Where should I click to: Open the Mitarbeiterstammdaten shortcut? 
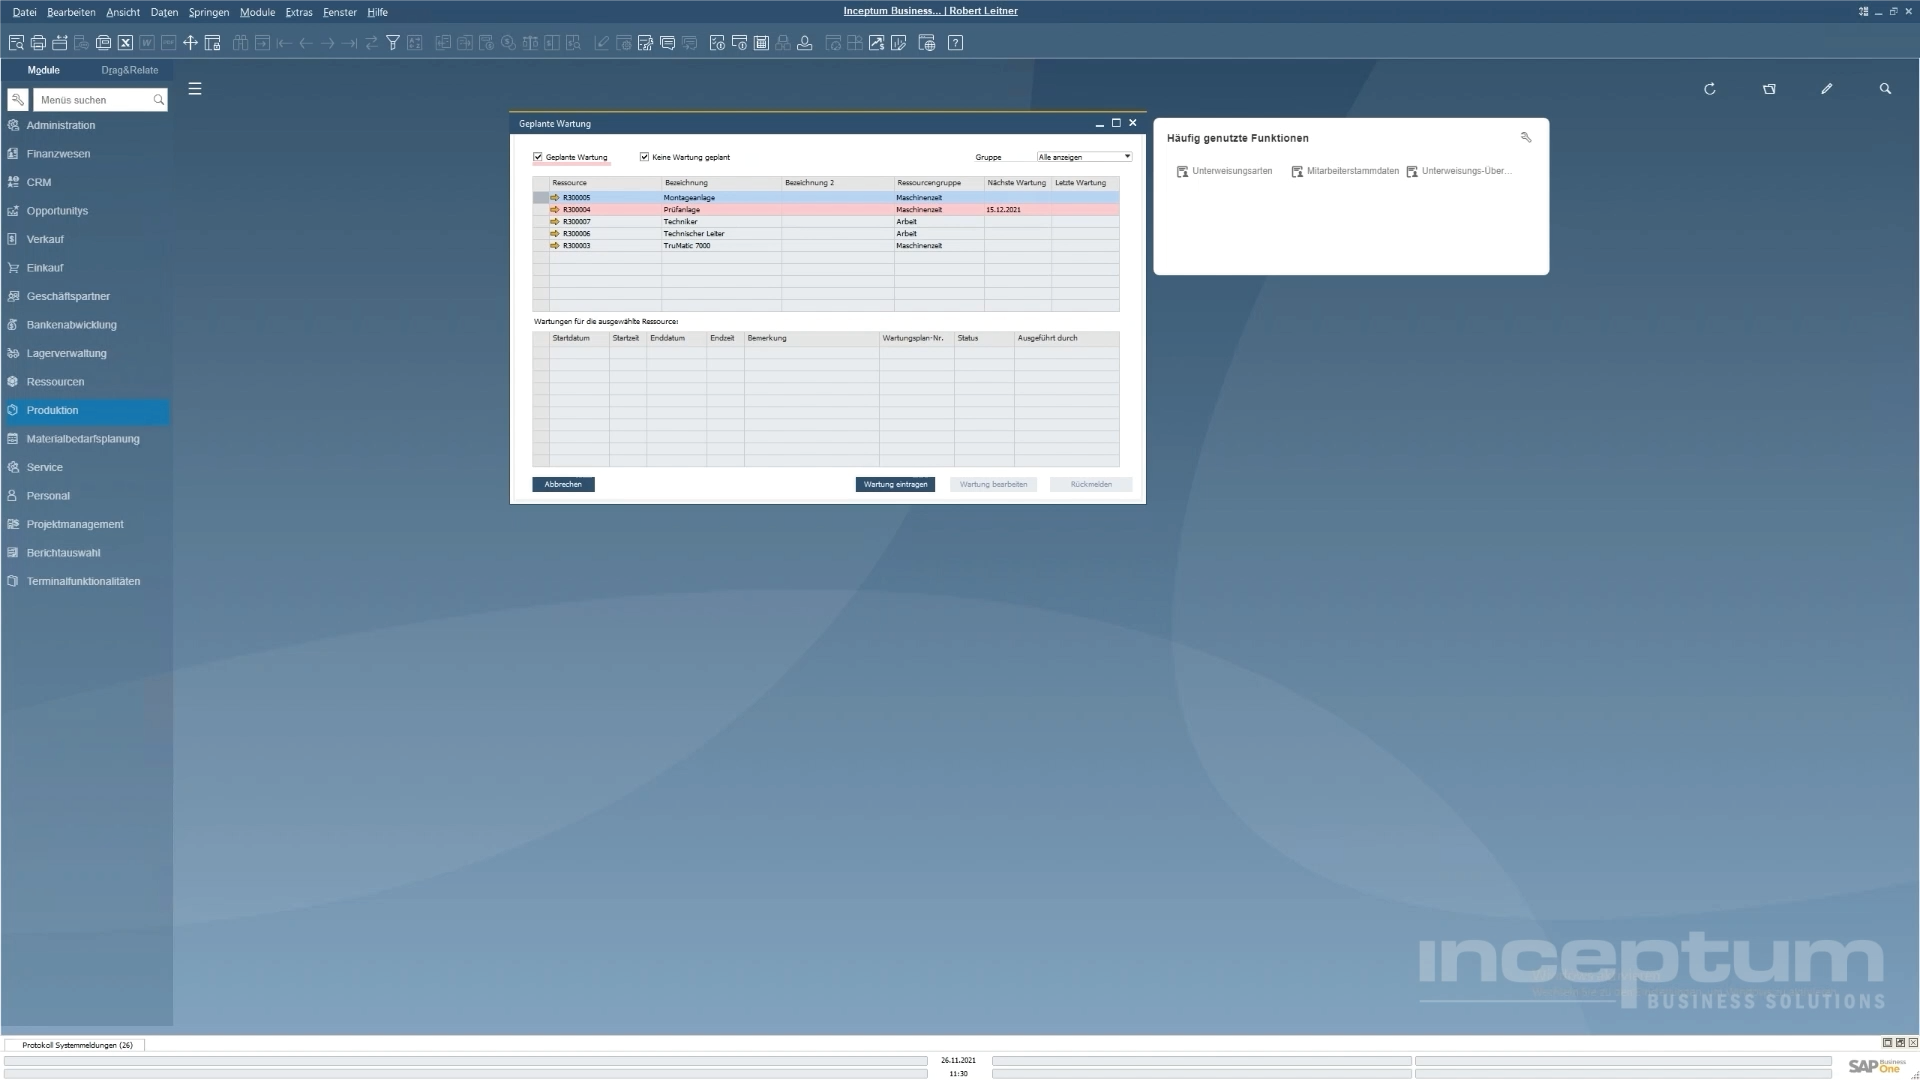click(1345, 172)
